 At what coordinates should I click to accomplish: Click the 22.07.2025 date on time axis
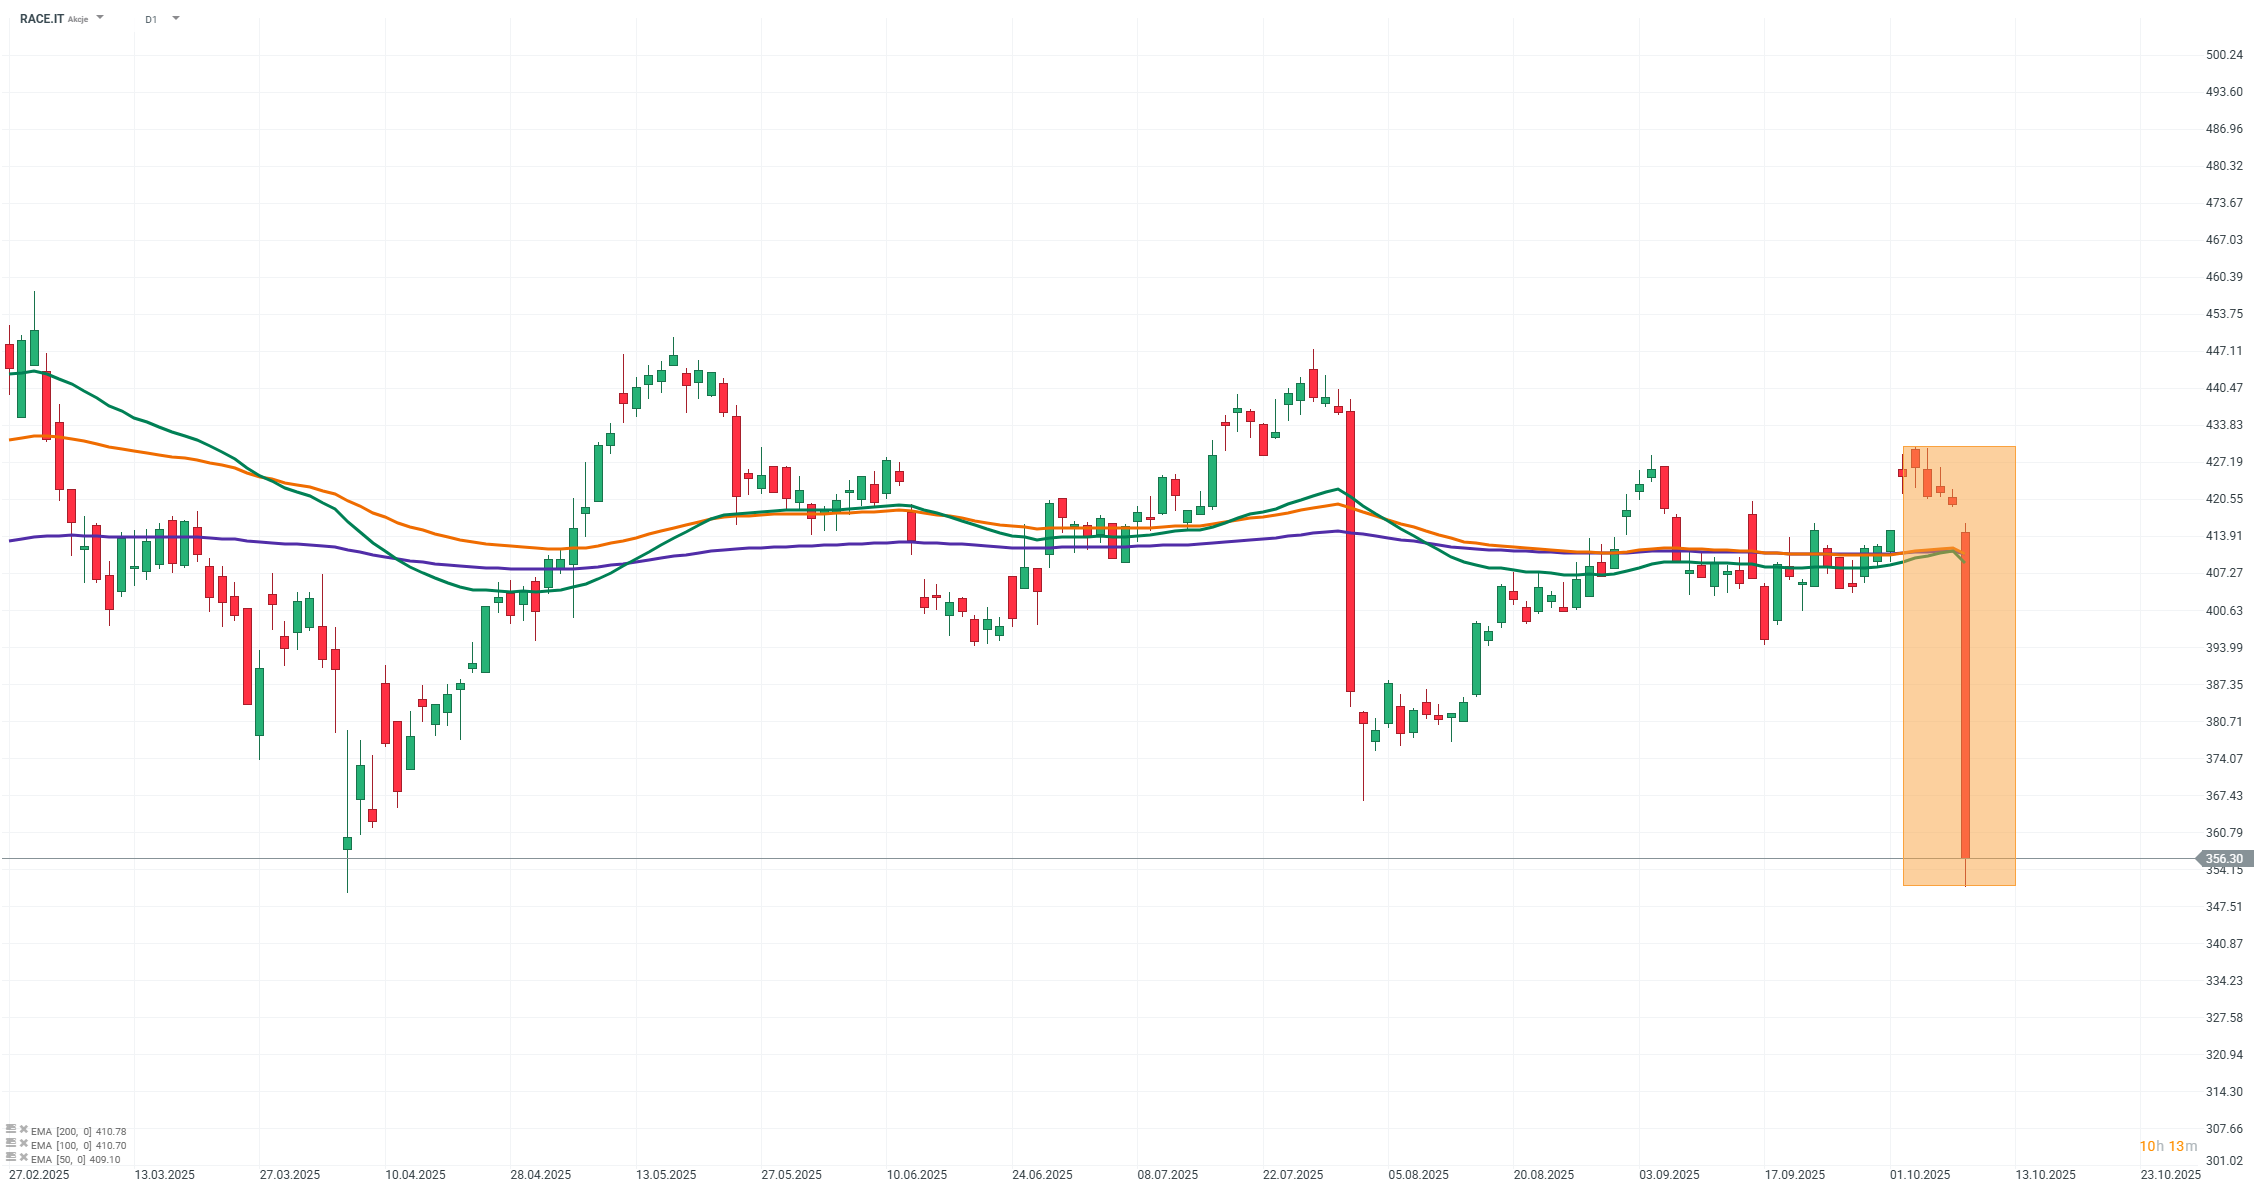pyautogui.click(x=1293, y=1175)
